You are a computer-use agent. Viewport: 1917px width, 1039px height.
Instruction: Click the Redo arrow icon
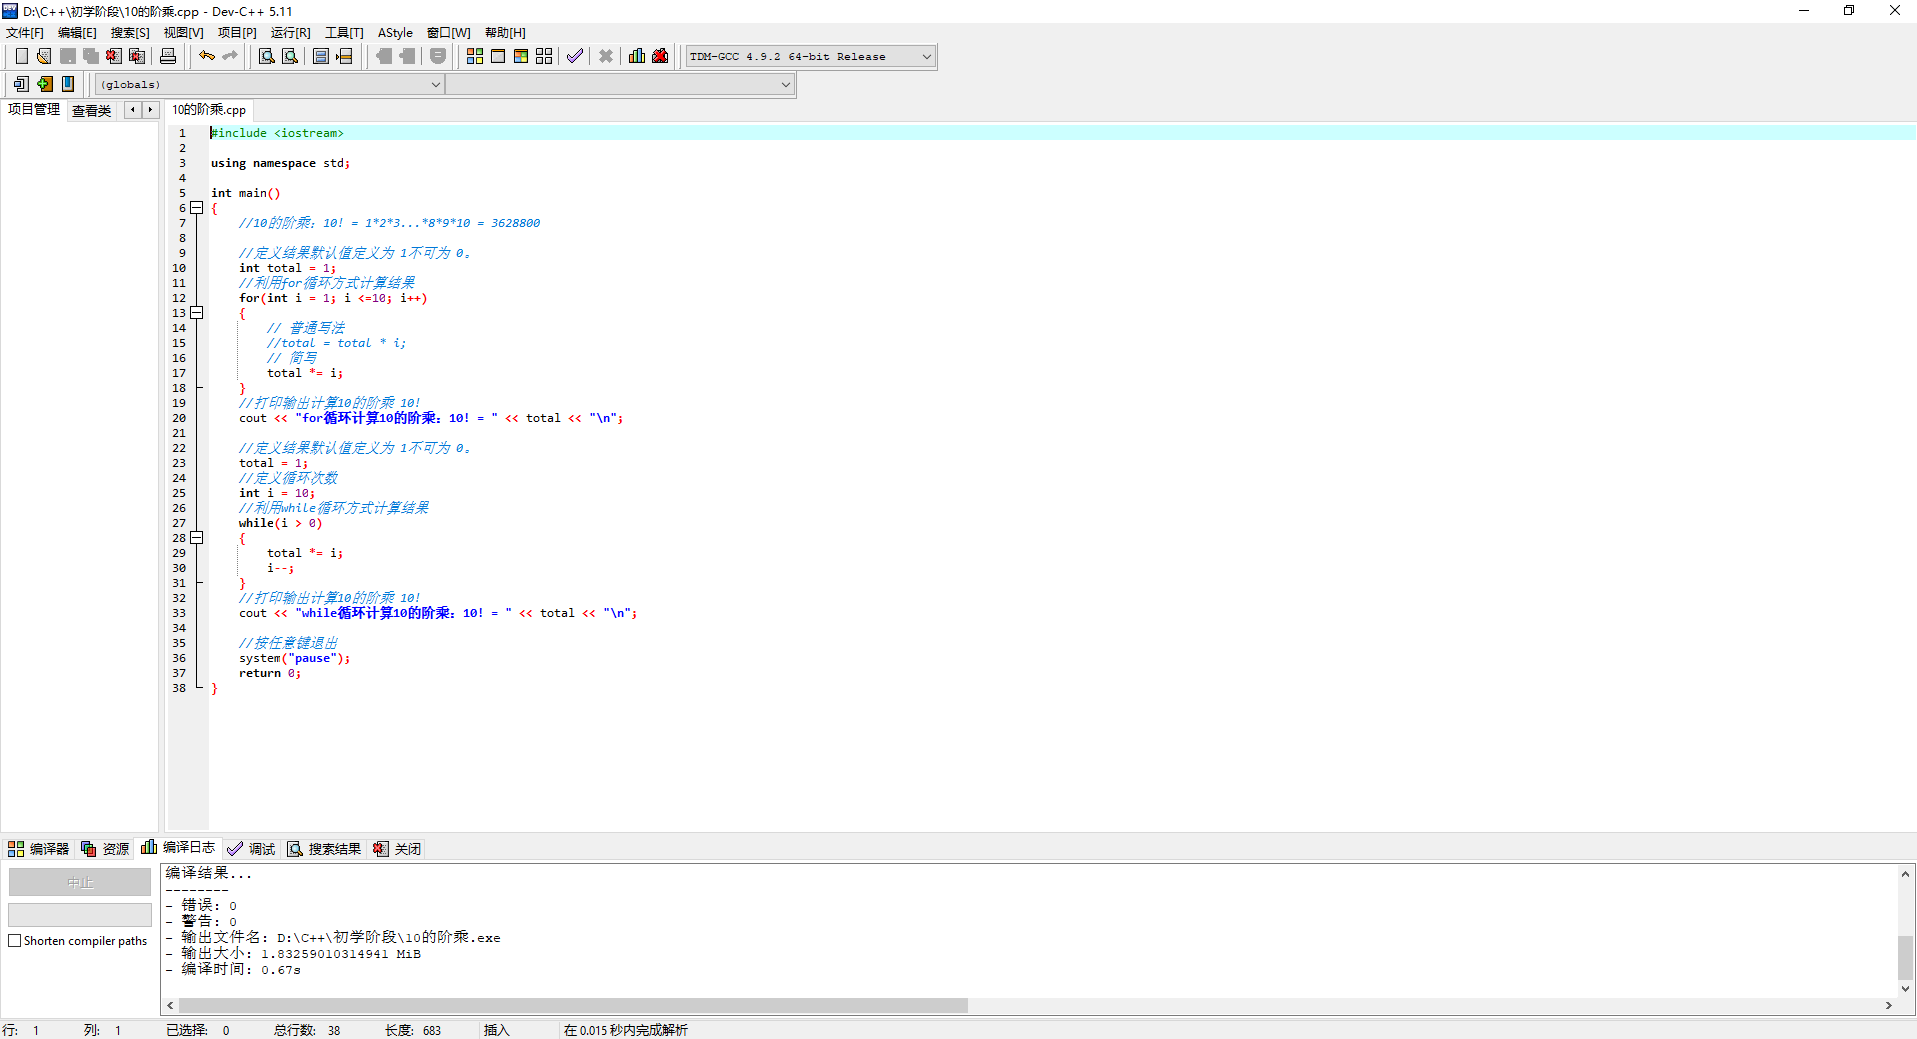[230, 56]
